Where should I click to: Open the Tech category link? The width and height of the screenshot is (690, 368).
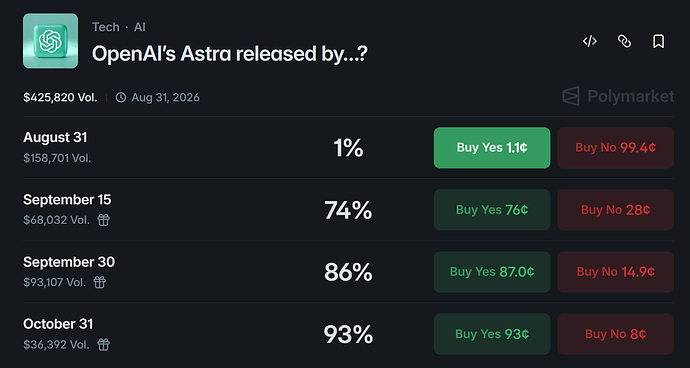tap(106, 27)
